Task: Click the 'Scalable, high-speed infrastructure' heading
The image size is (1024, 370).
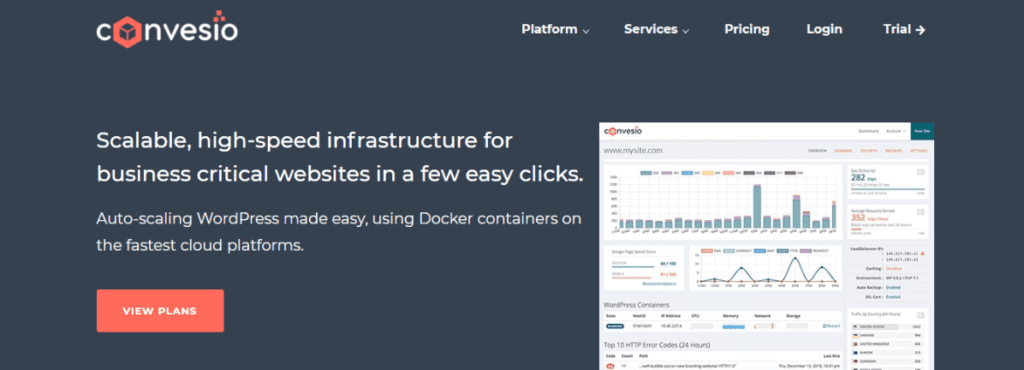Action: click(x=340, y=157)
